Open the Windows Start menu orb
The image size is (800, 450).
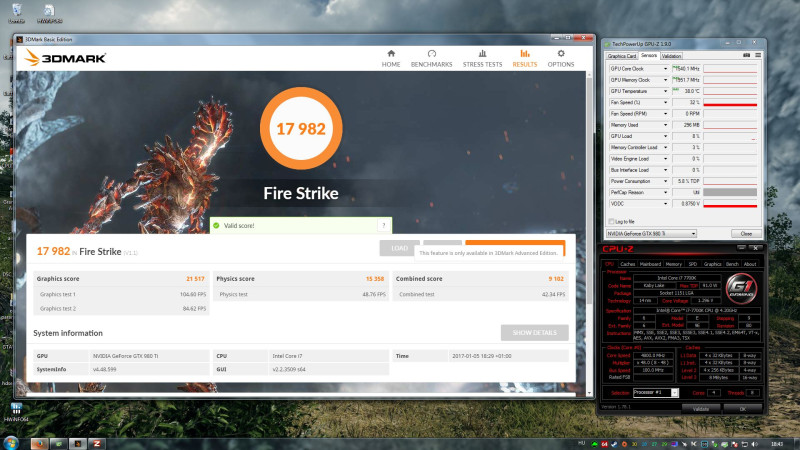click(x=11, y=442)
